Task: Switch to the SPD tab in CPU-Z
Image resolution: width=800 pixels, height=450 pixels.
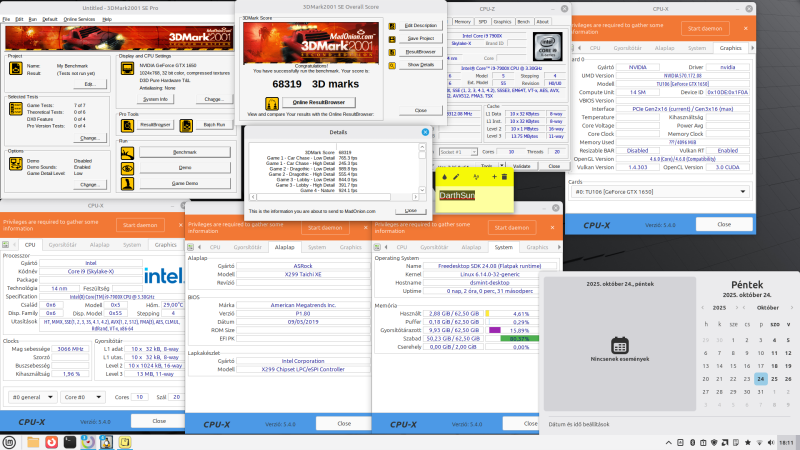Action: point(483,22)
